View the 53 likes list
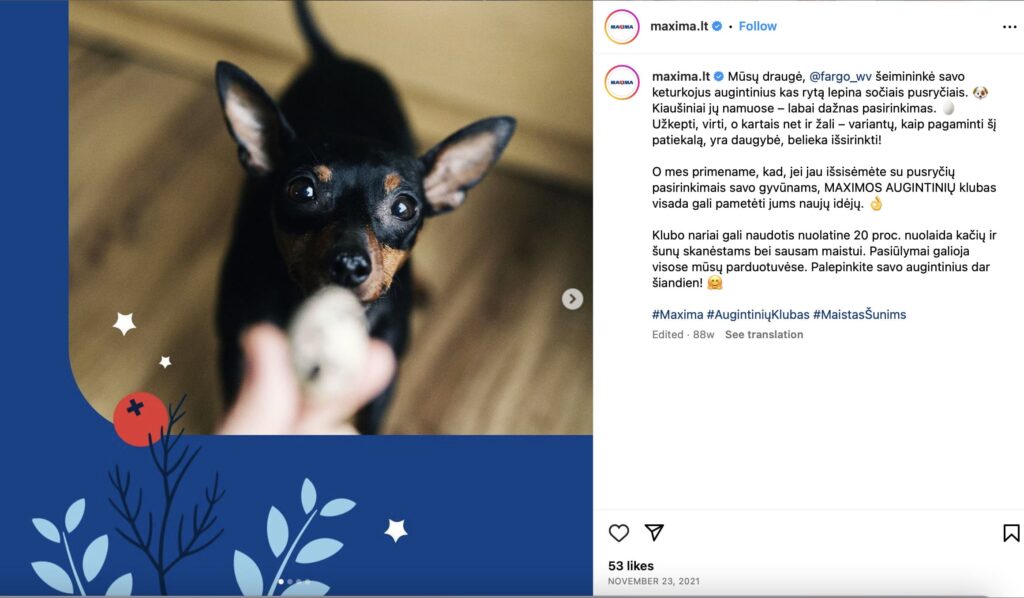The width and height of the screenshot is (1024, 598). tap(631, 565)
